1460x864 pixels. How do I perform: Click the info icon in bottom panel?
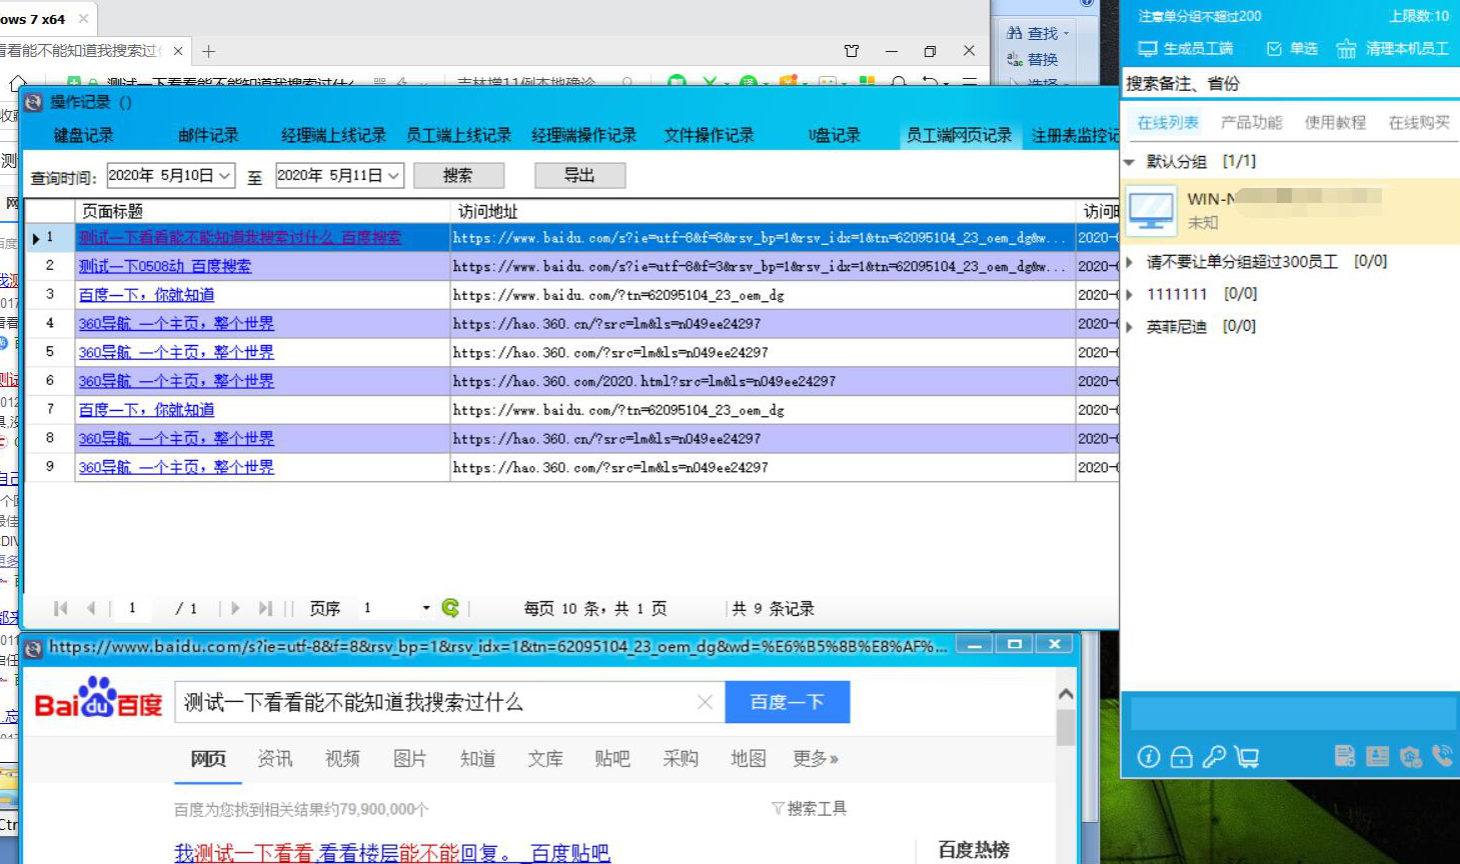pos(1149,757)
